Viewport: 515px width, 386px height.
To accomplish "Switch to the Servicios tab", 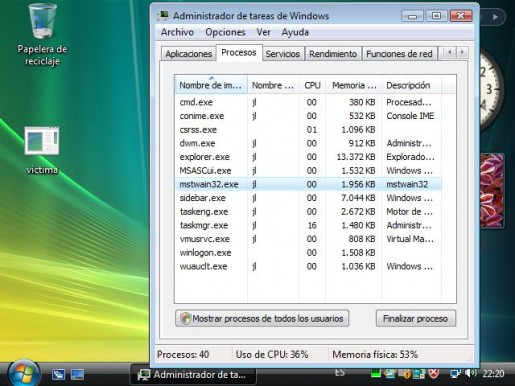I will 283,54.
